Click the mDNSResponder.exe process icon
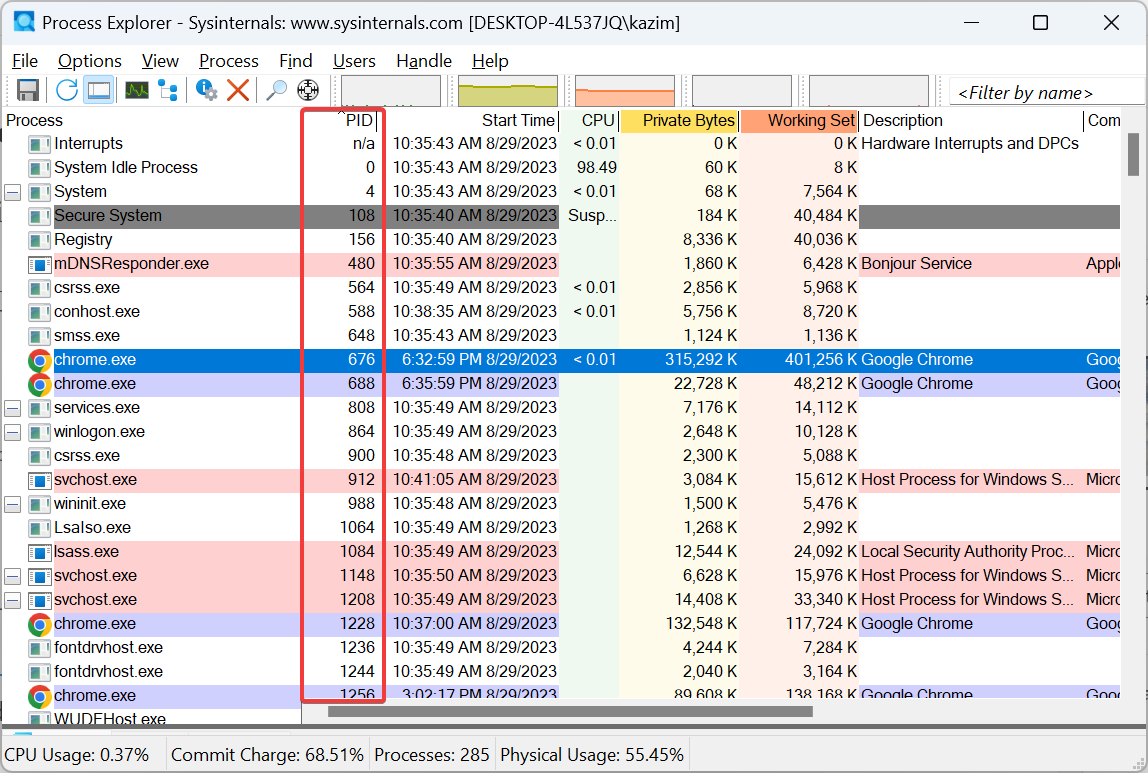 pyautogui.click(x=40, y=264)
